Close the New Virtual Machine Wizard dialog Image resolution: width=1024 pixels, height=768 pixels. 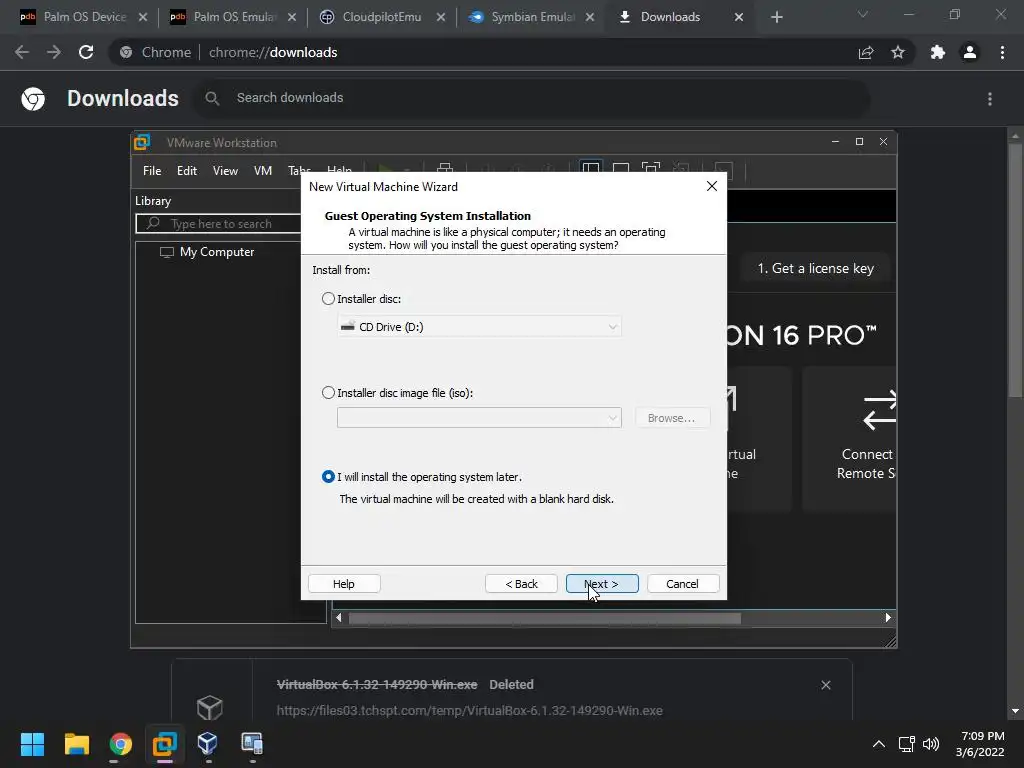[x=712, y=187]
